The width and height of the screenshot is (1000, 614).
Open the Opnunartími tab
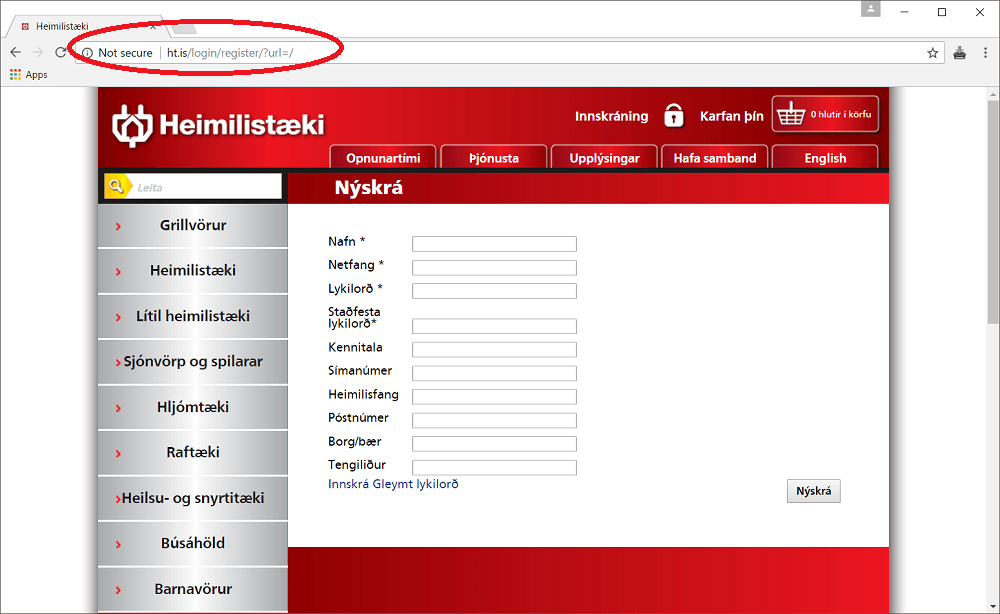[383, 157]
